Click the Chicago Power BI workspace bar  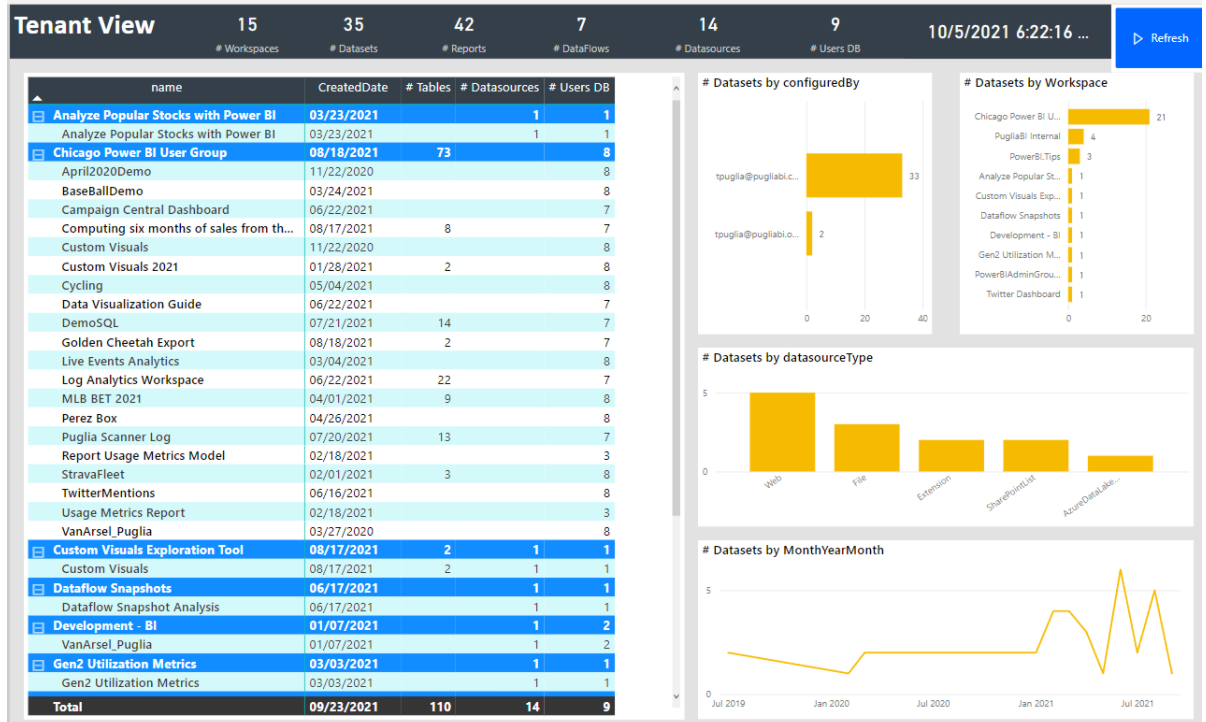pos(1109,117)
